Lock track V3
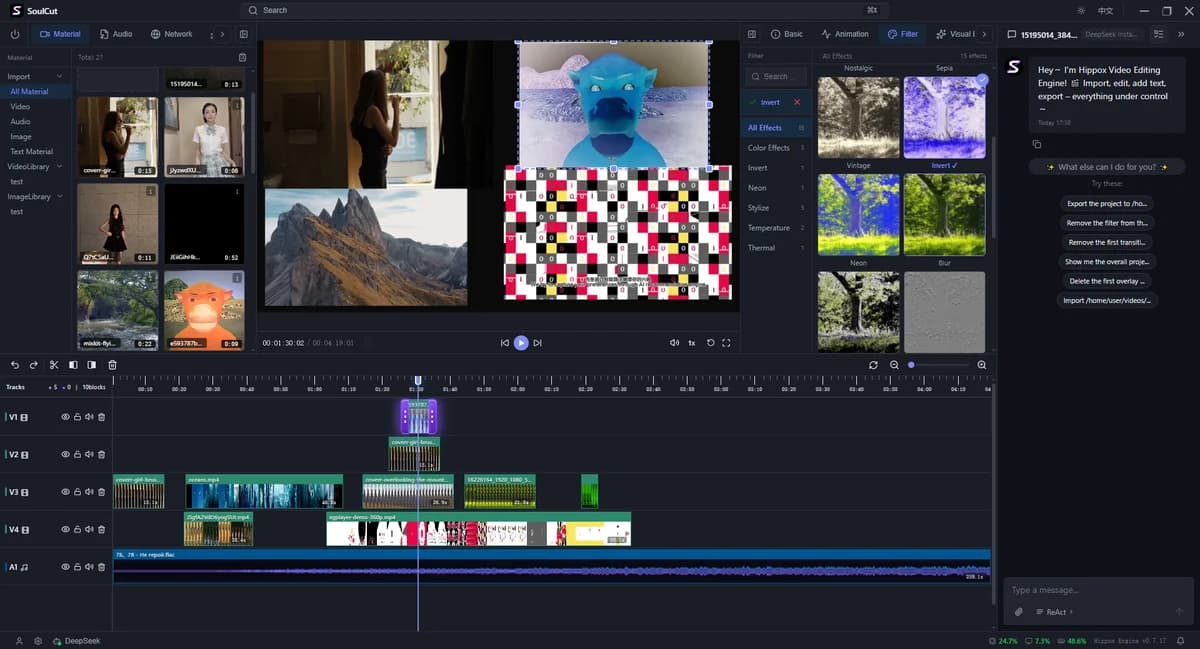The image size is (1200, 649). (x=78, y=492)
